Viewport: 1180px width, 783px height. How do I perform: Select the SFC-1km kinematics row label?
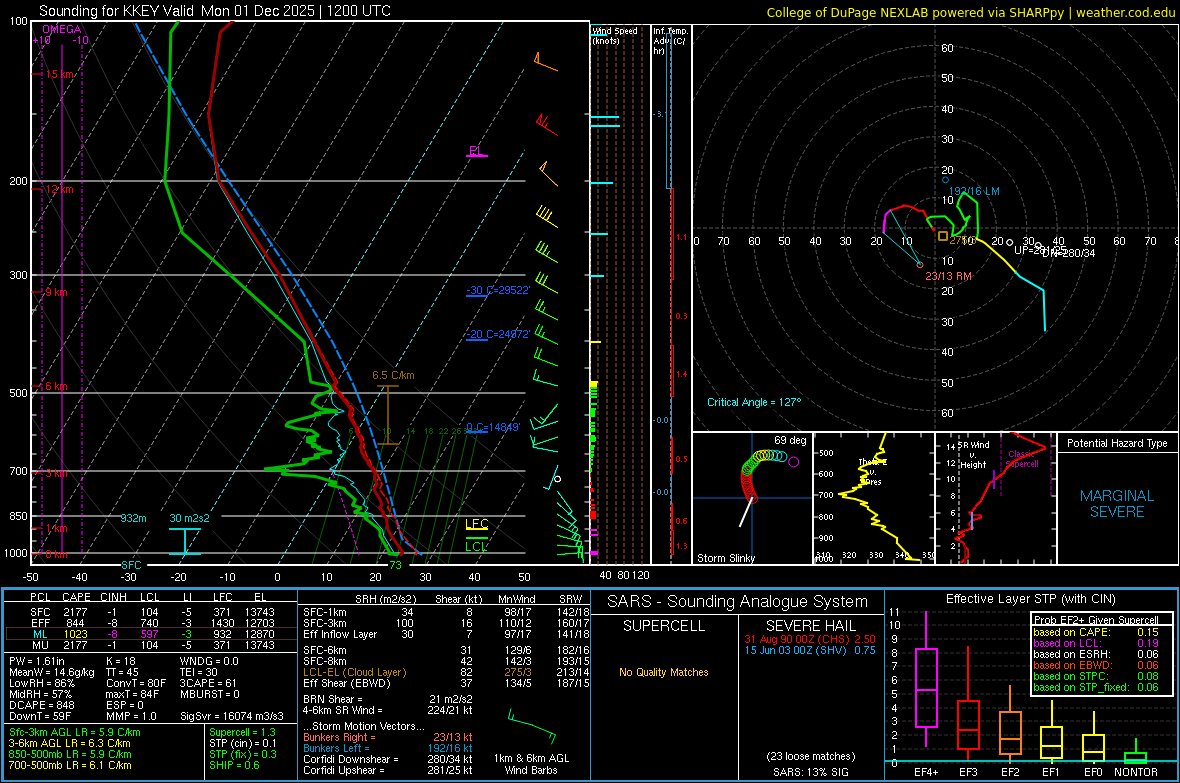[x=324, y=612]
